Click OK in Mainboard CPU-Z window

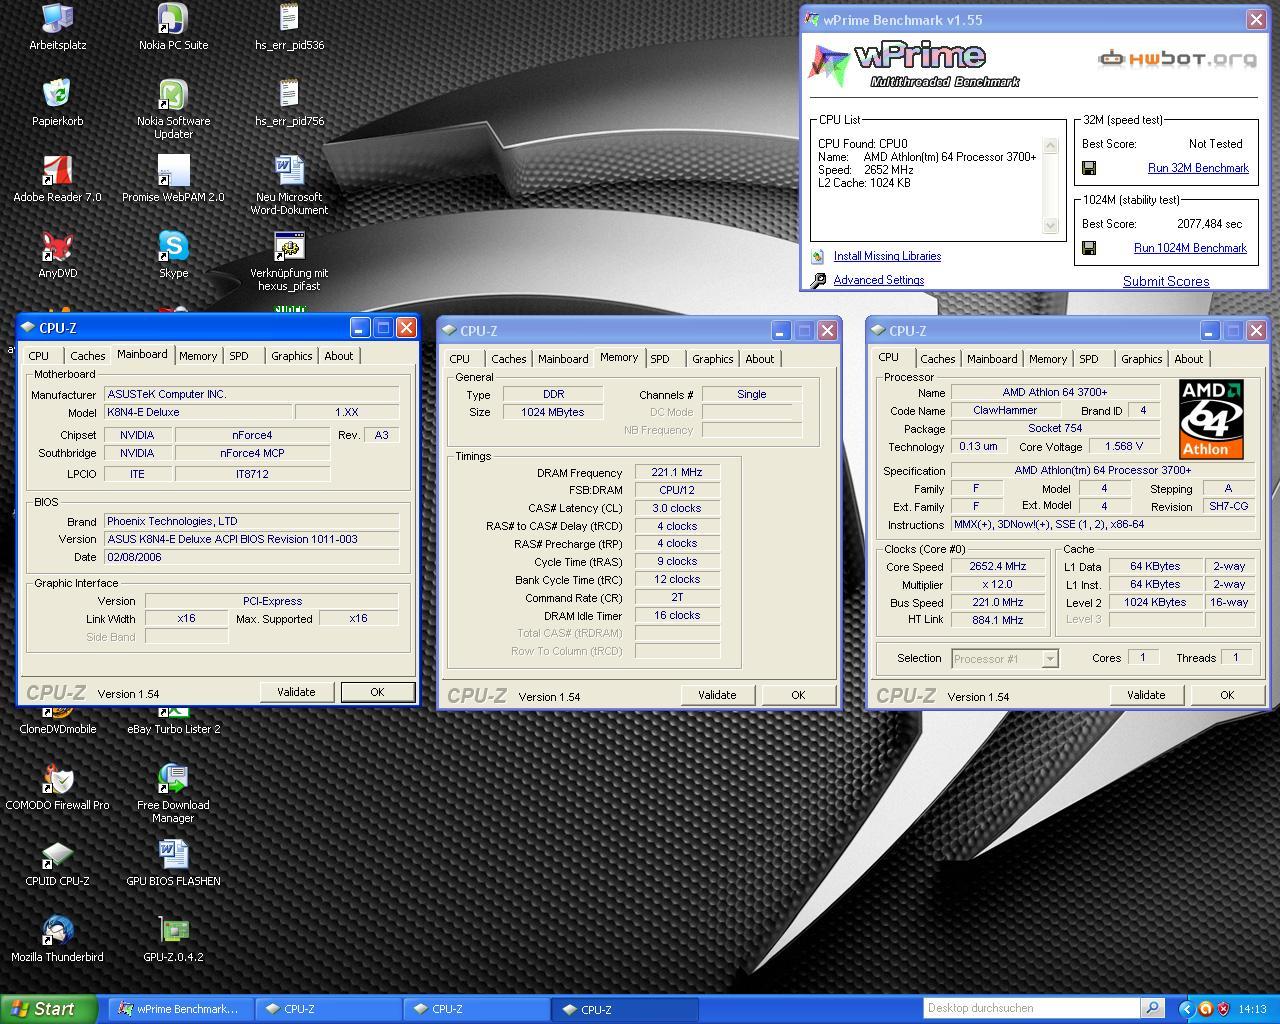point(377,692)
